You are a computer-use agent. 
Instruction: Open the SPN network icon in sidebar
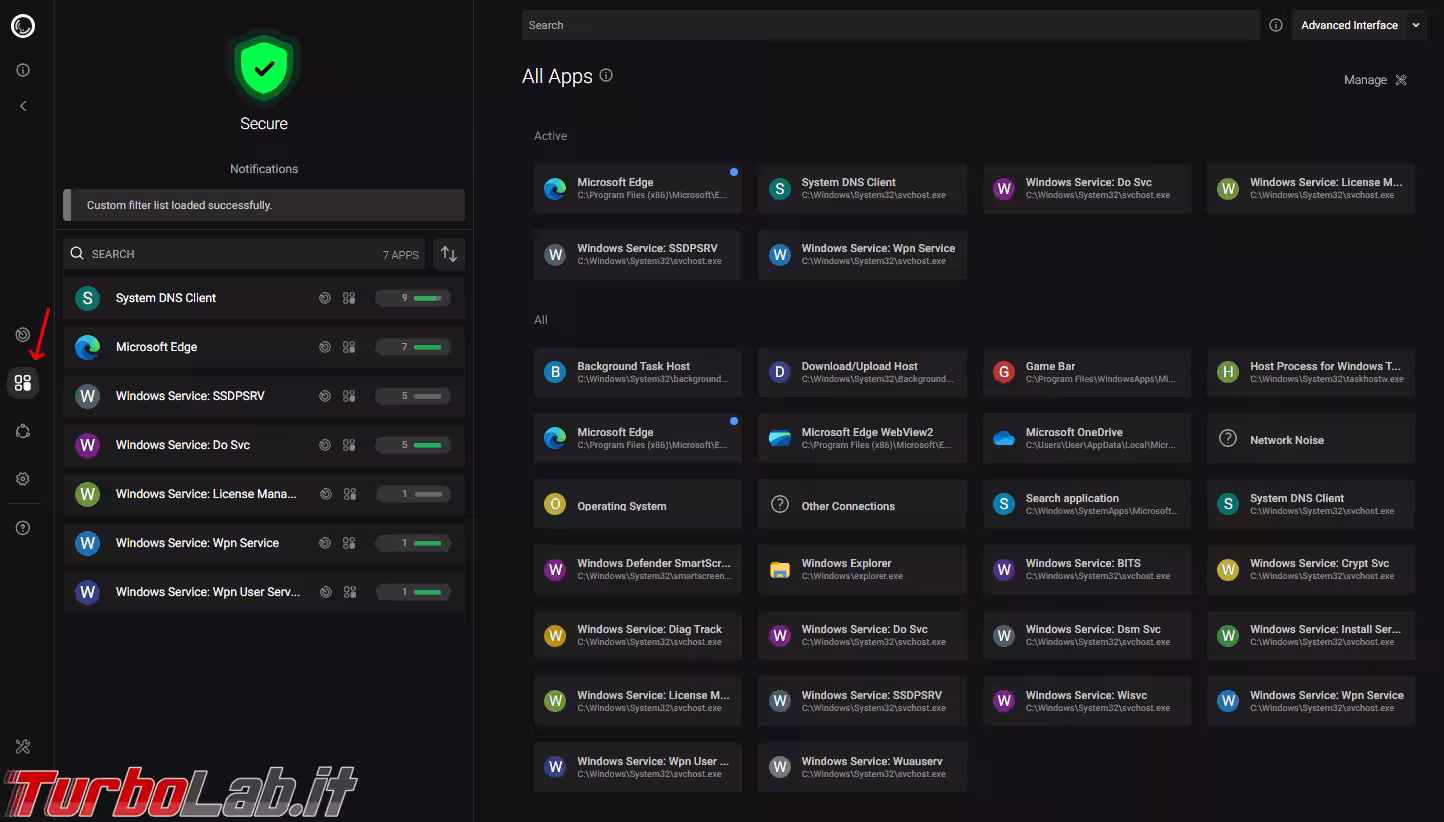(23, 431)
